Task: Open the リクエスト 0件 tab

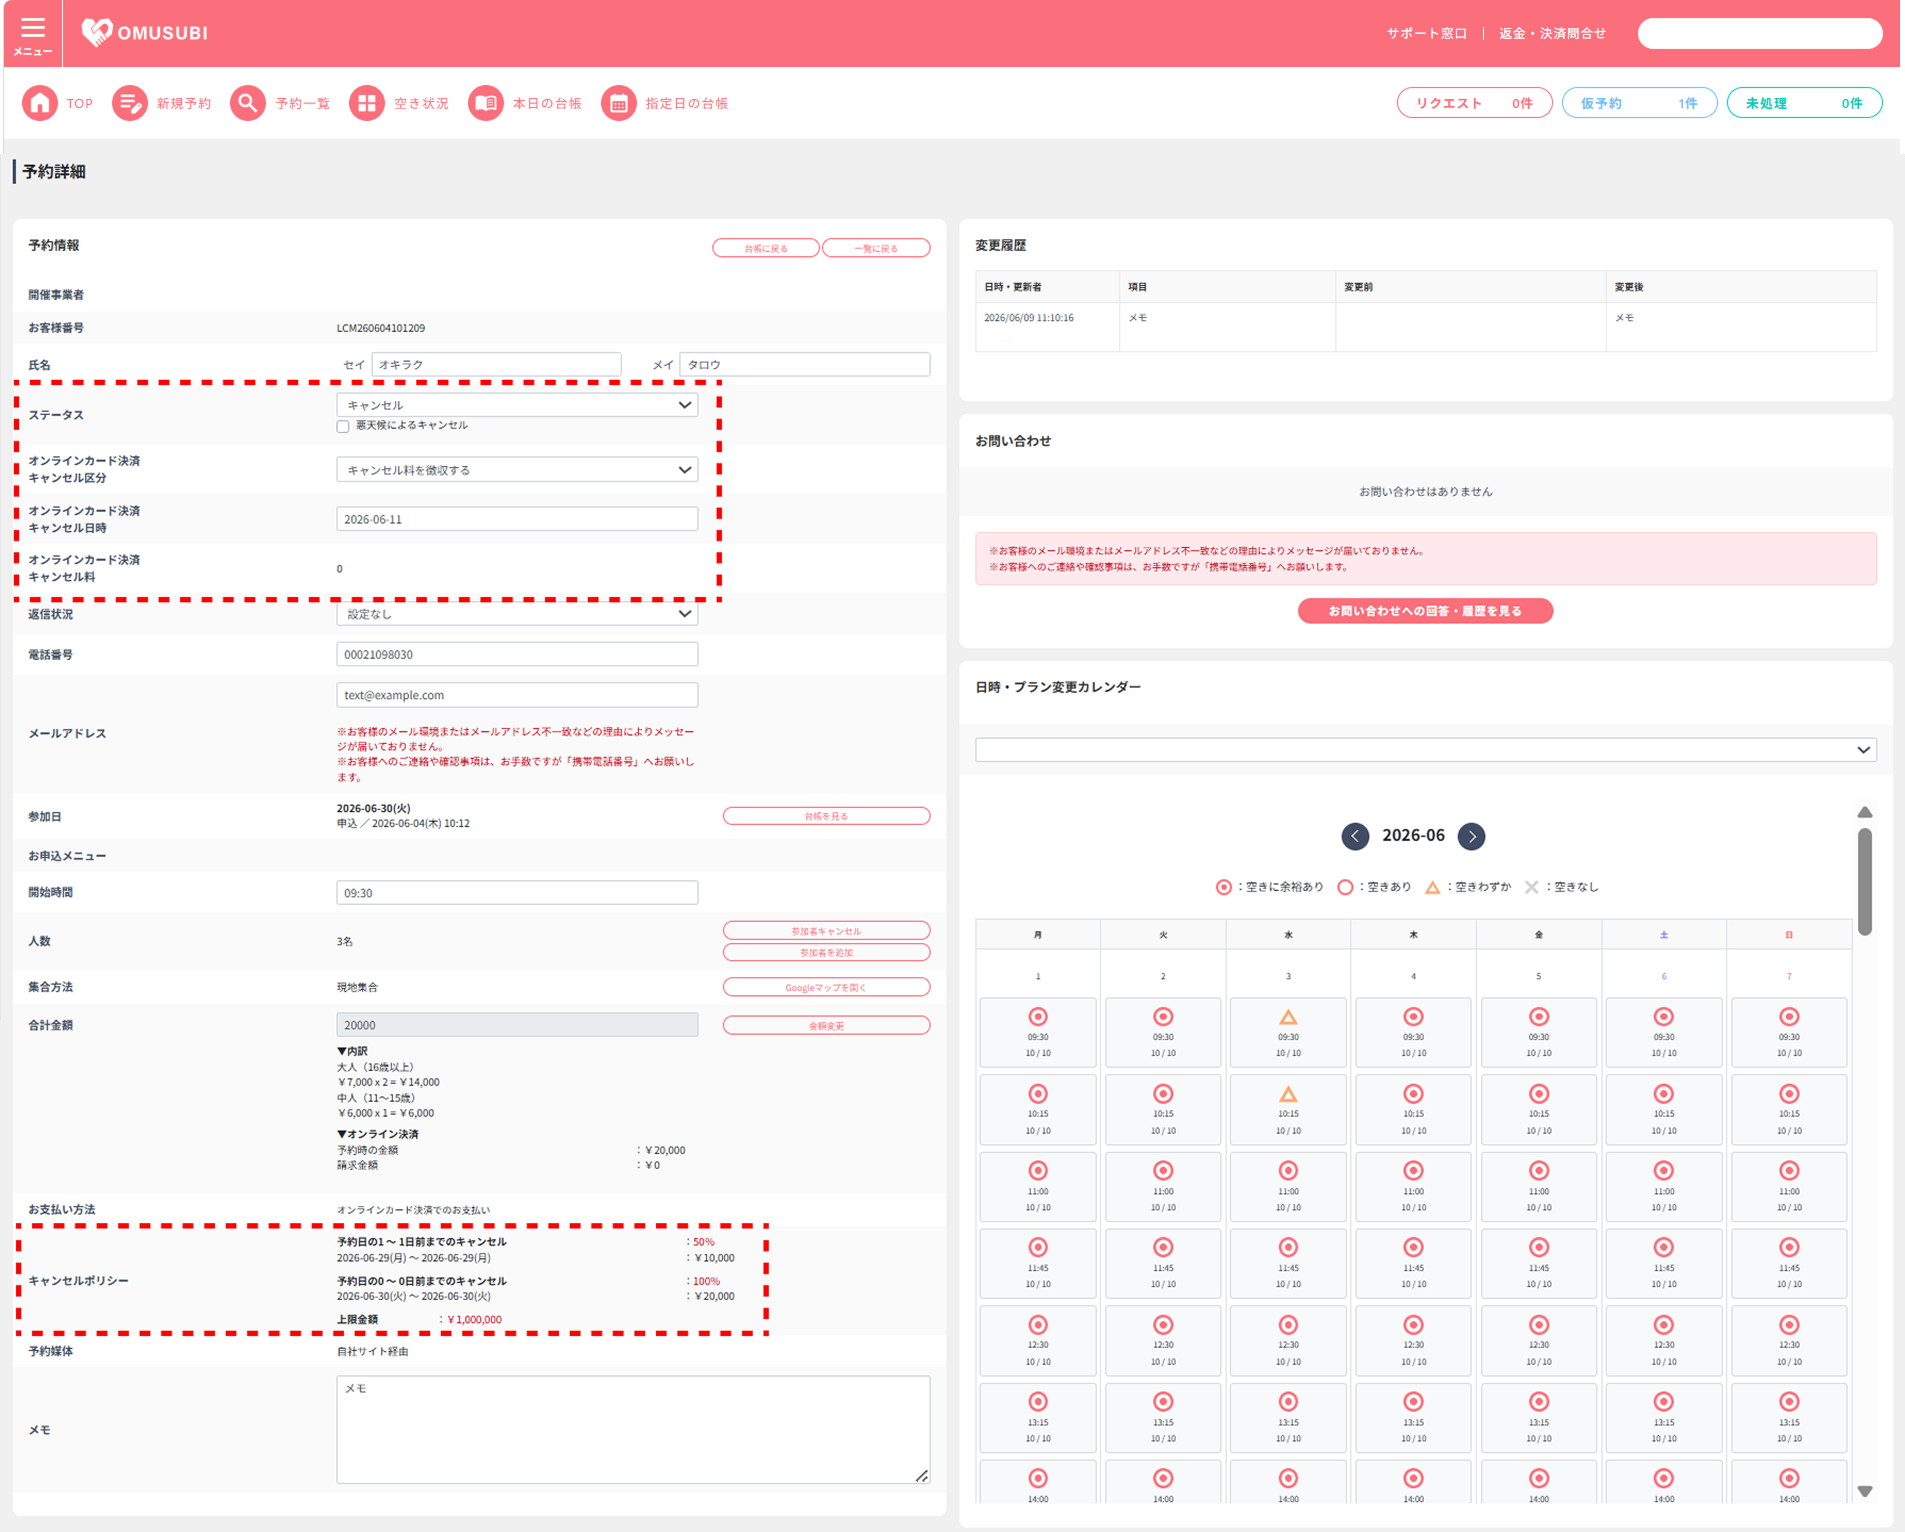Action: click(1474, 103)
